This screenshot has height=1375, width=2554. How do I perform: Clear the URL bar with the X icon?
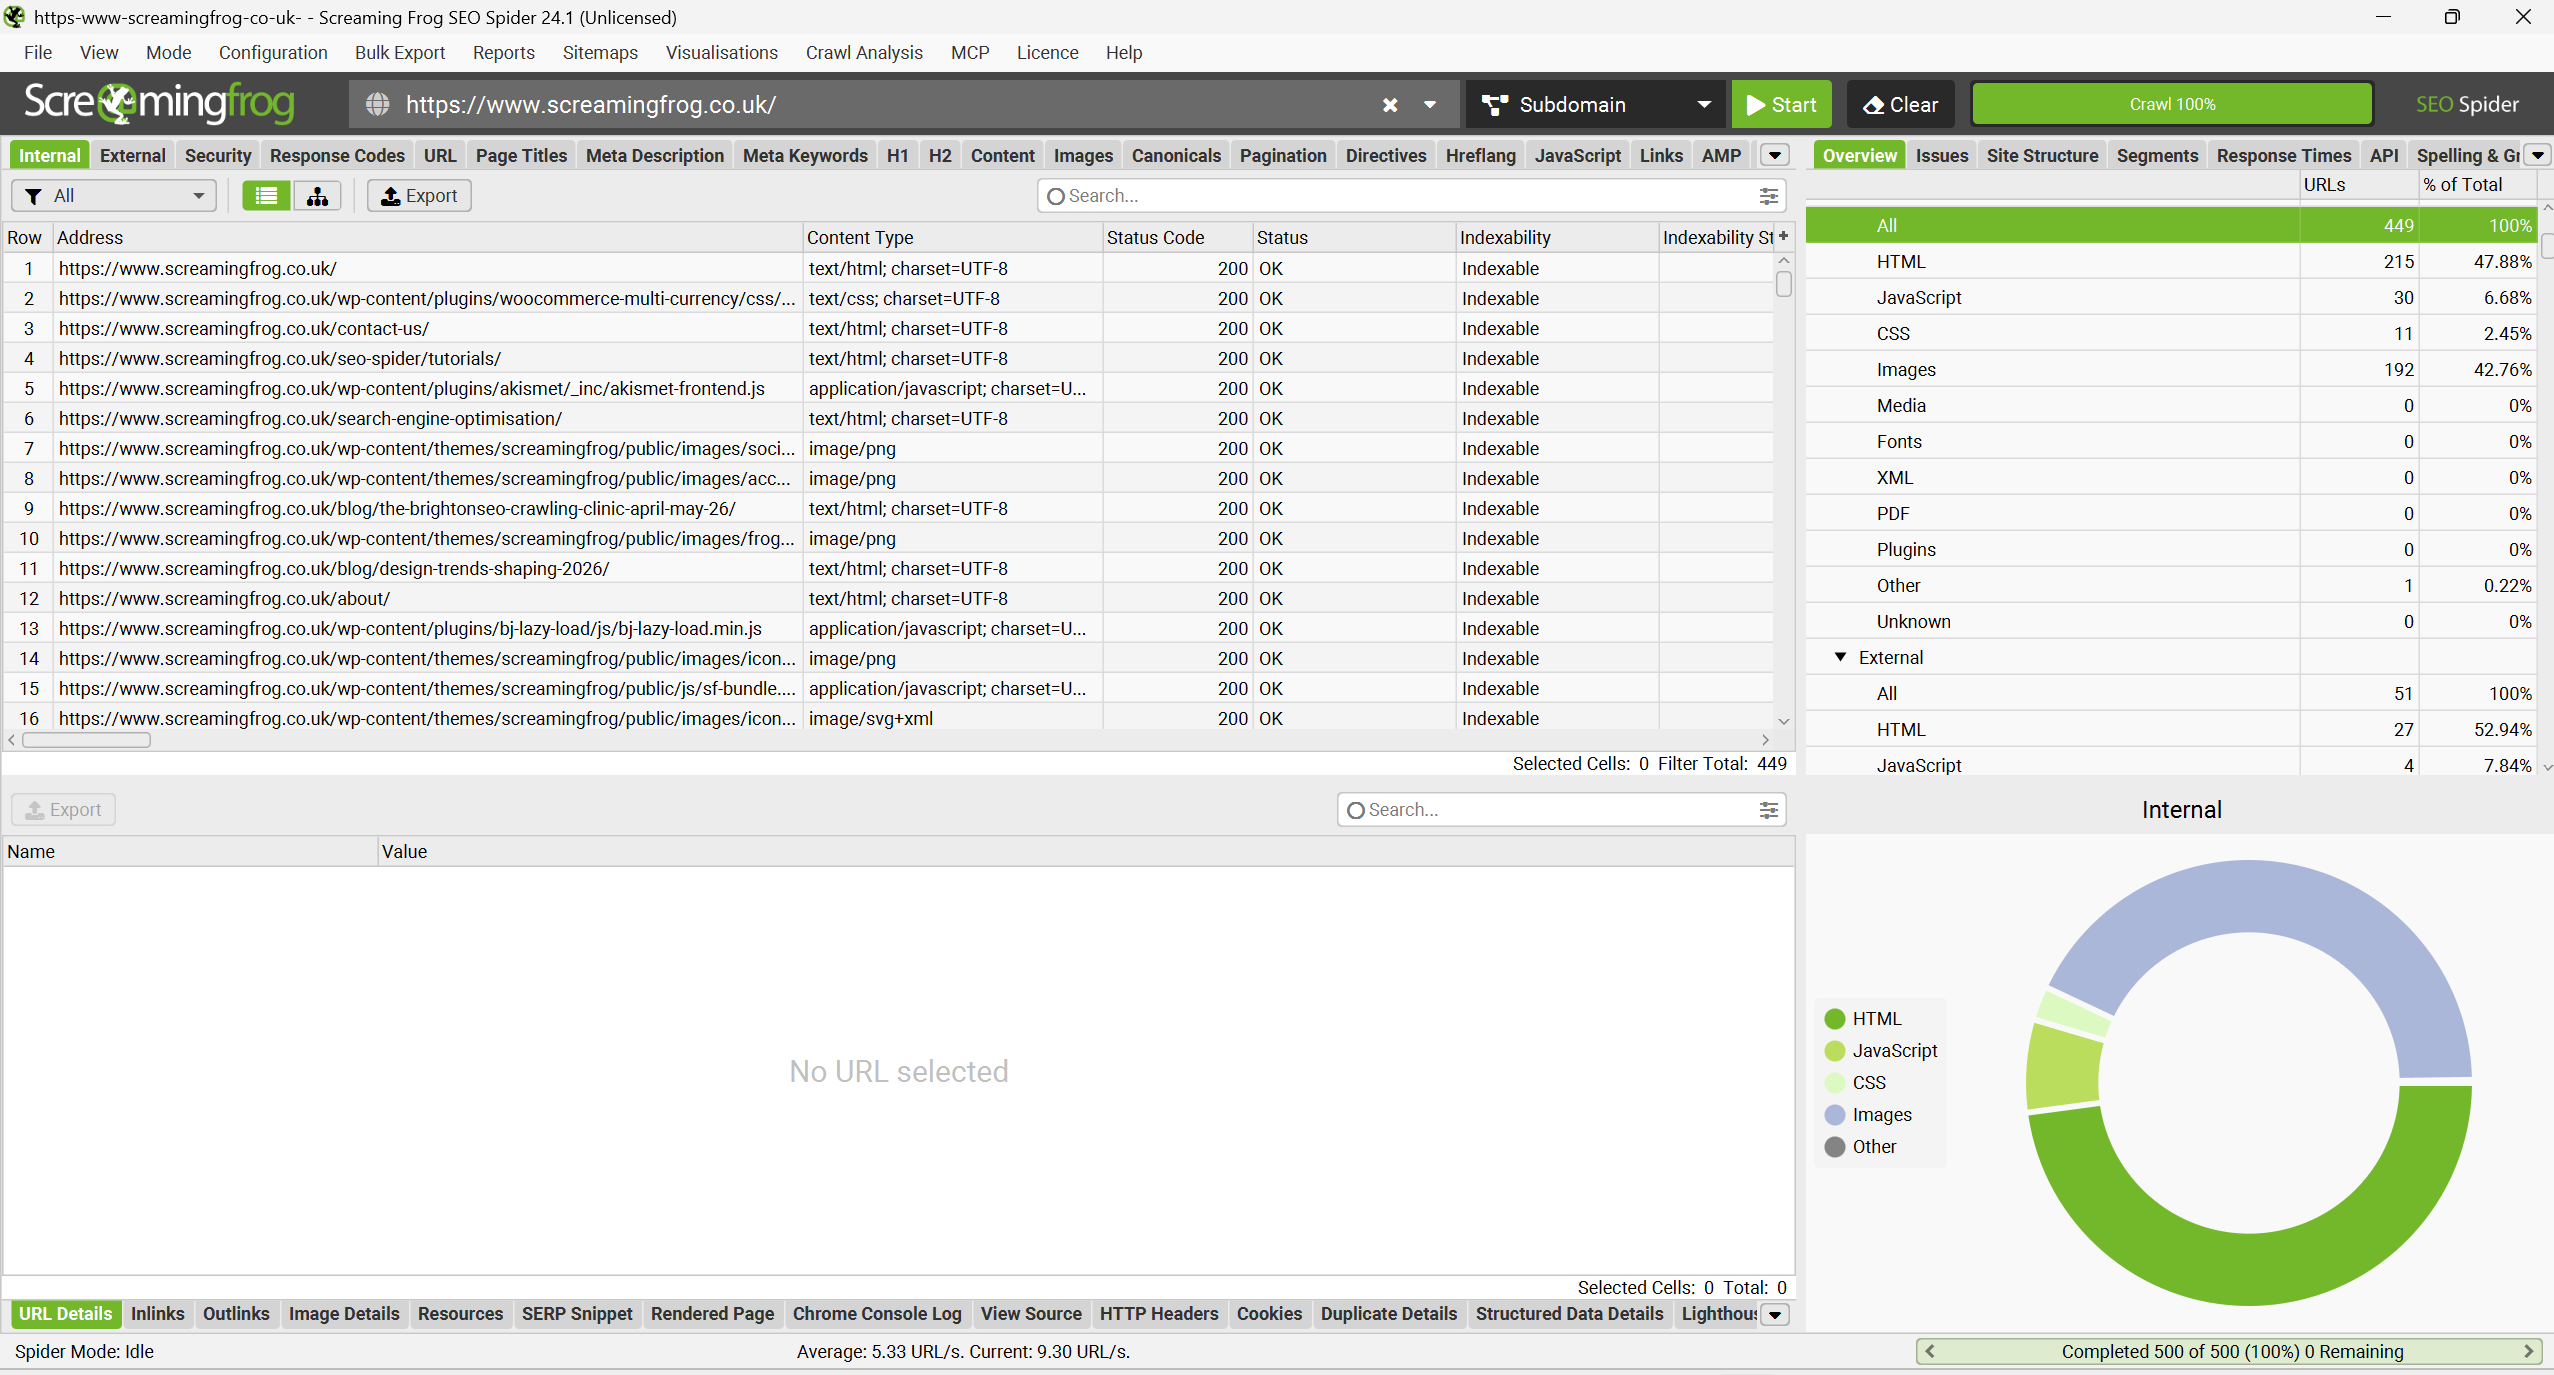1390,104
